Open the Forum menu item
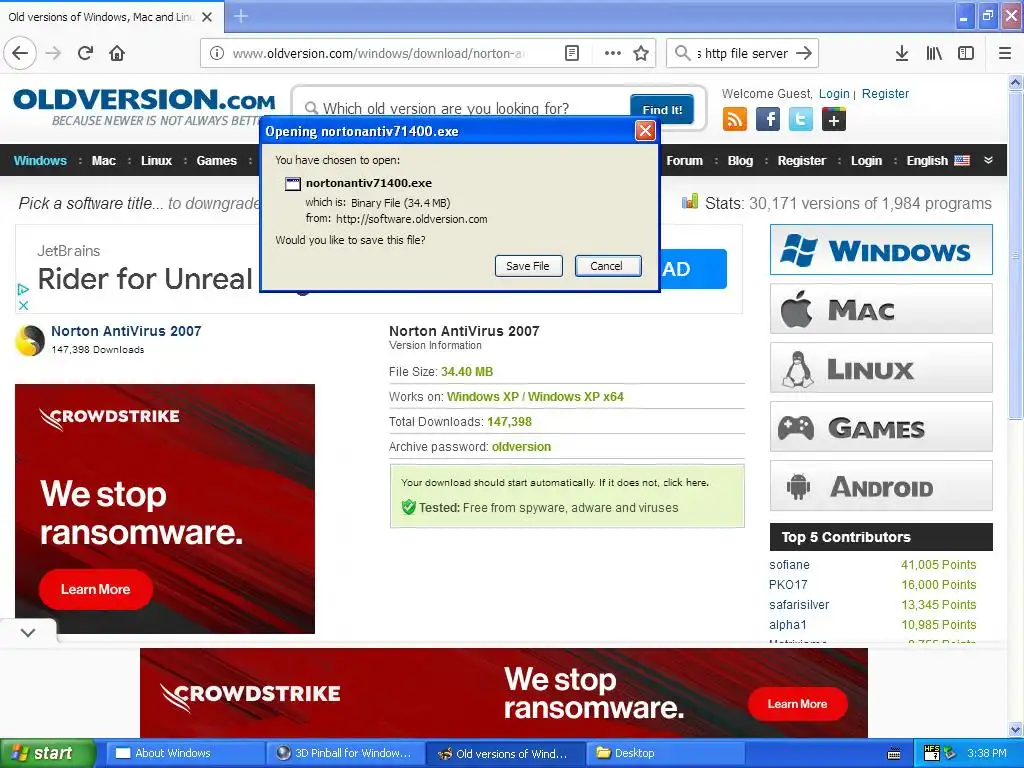1024x768 pixels. 684,161
